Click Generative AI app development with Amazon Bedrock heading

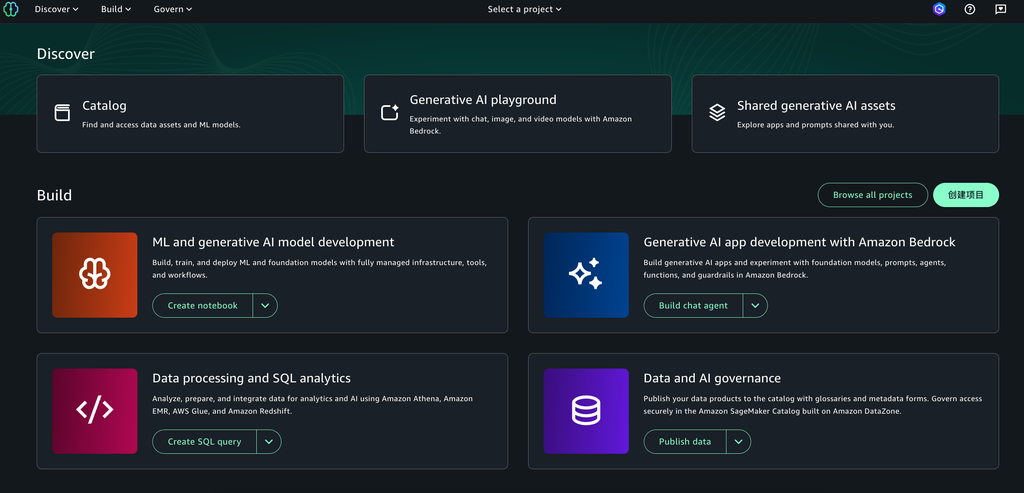(x=799, y=242)
